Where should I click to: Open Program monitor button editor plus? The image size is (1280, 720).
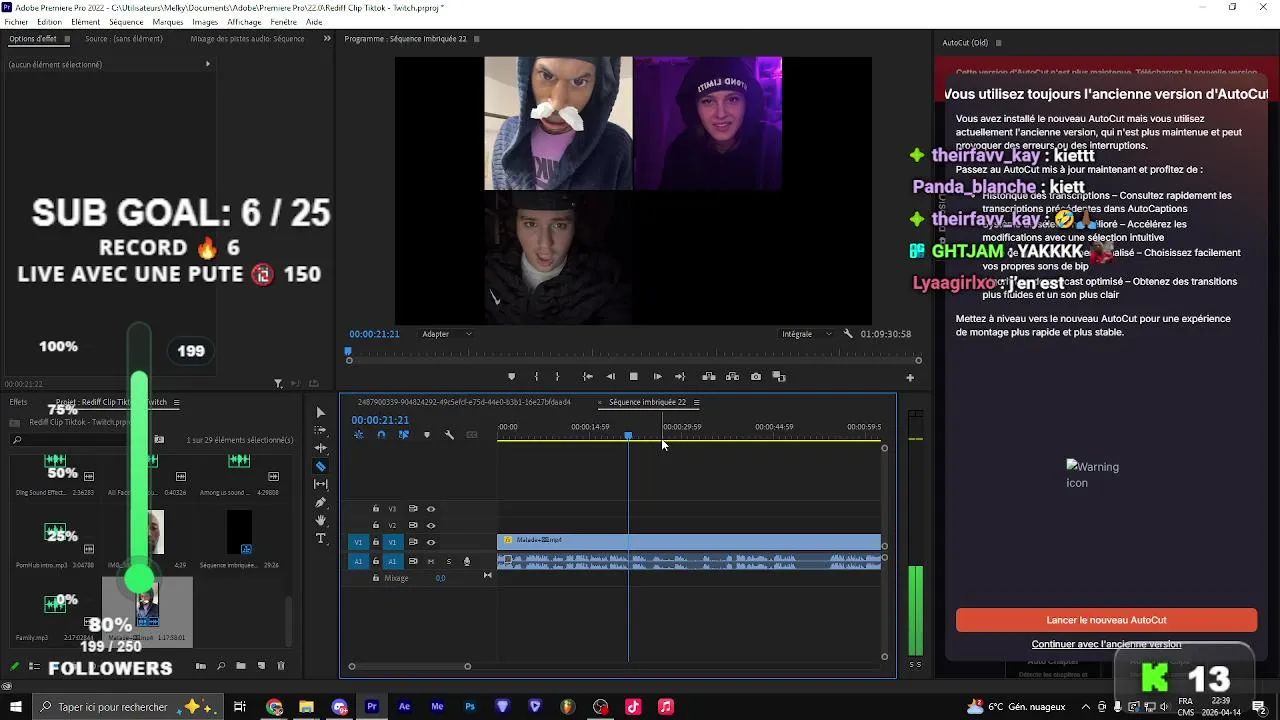910,378
